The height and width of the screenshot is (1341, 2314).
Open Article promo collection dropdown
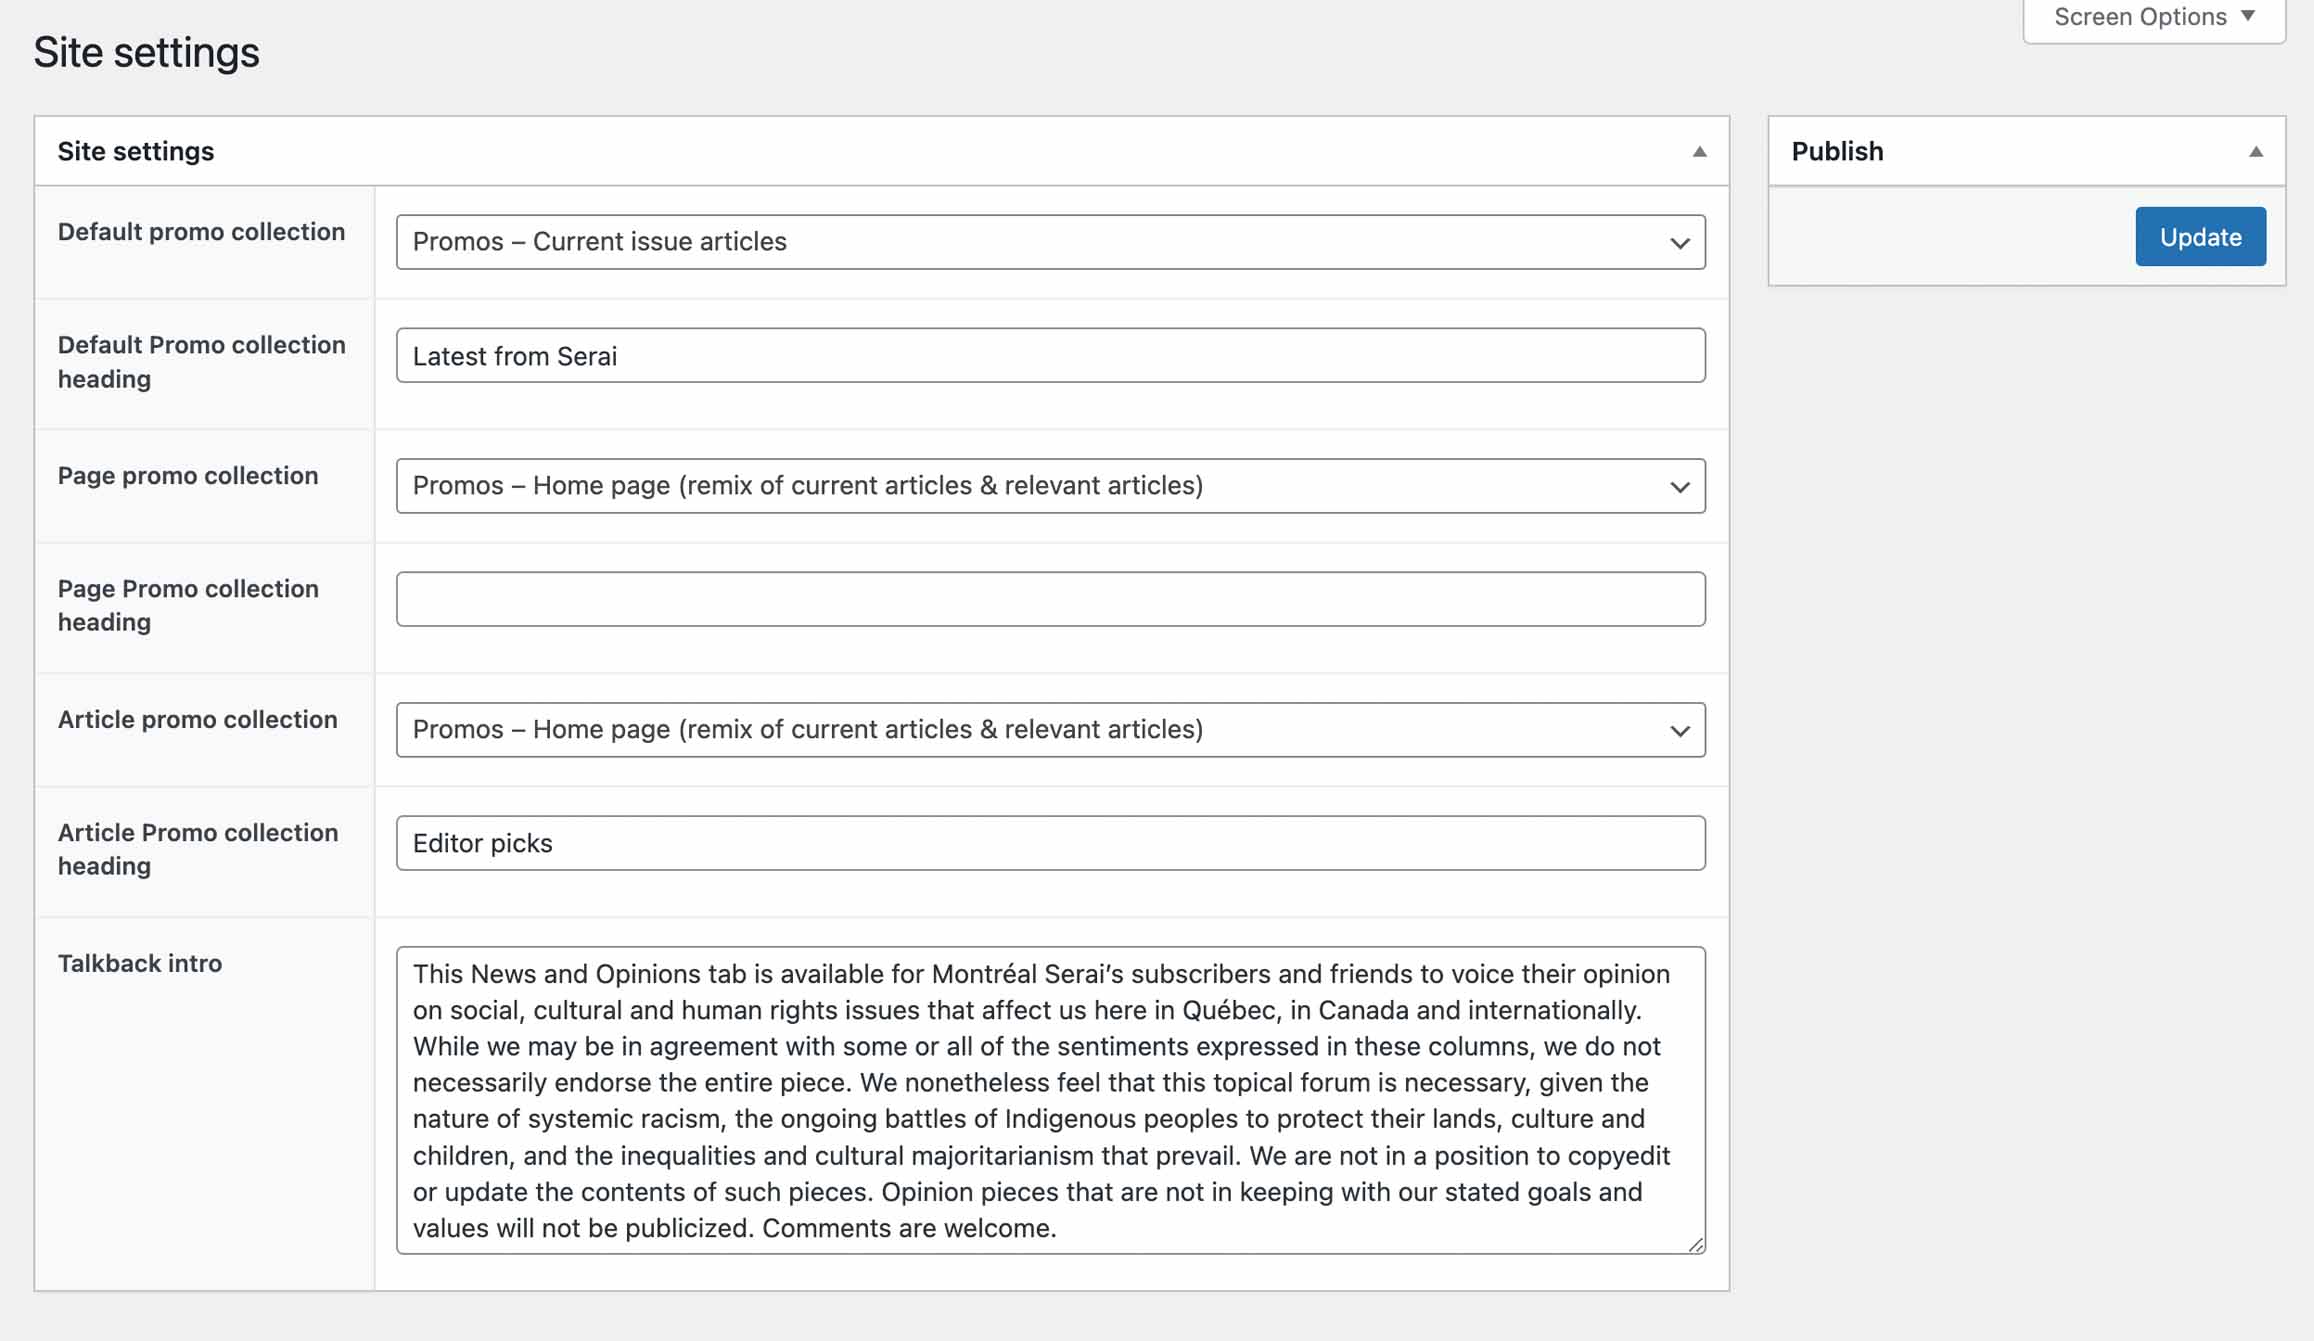point(1048,730)
